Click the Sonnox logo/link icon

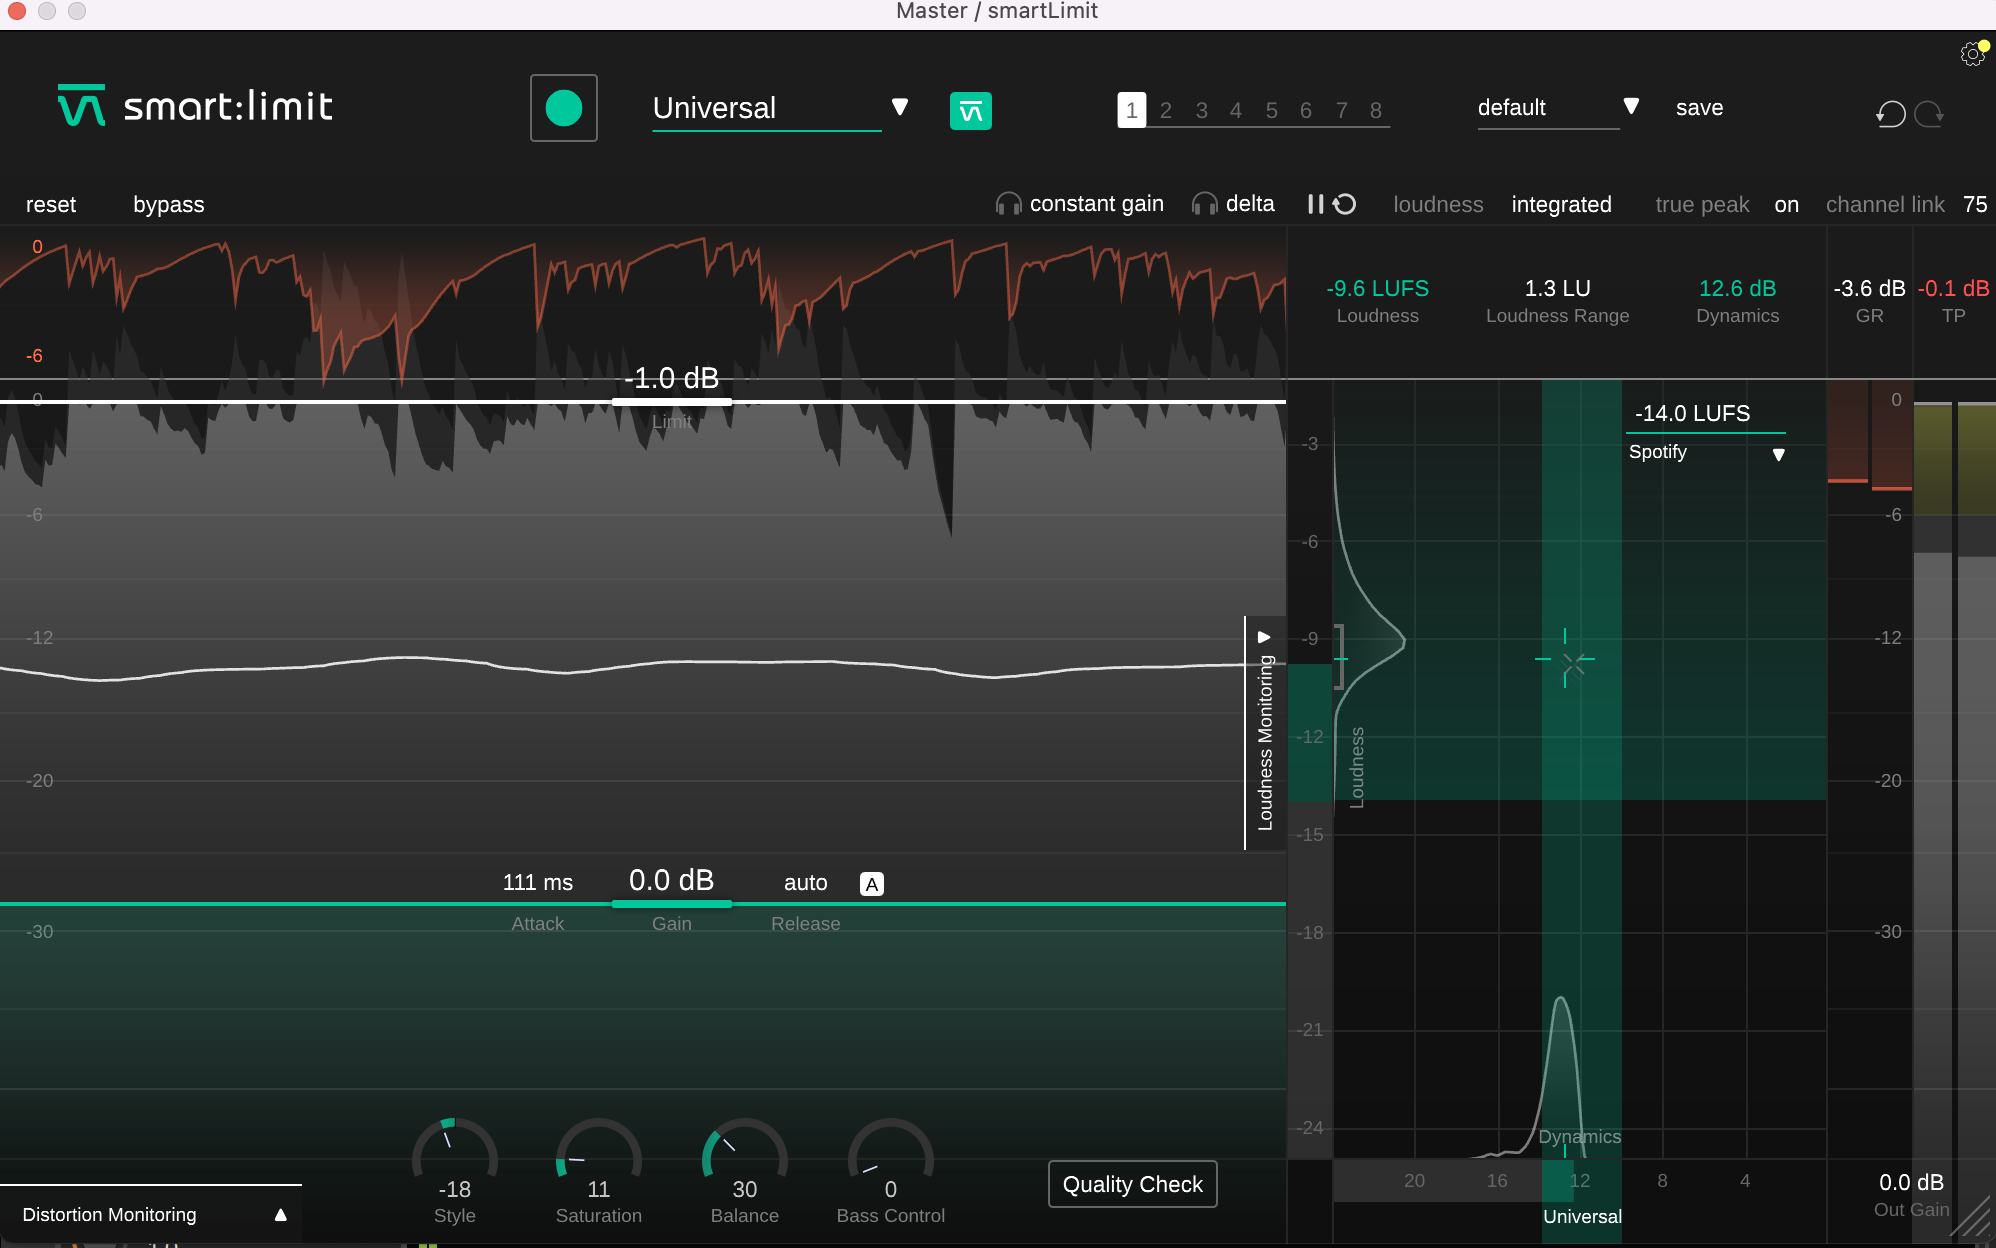pos(971,108)
